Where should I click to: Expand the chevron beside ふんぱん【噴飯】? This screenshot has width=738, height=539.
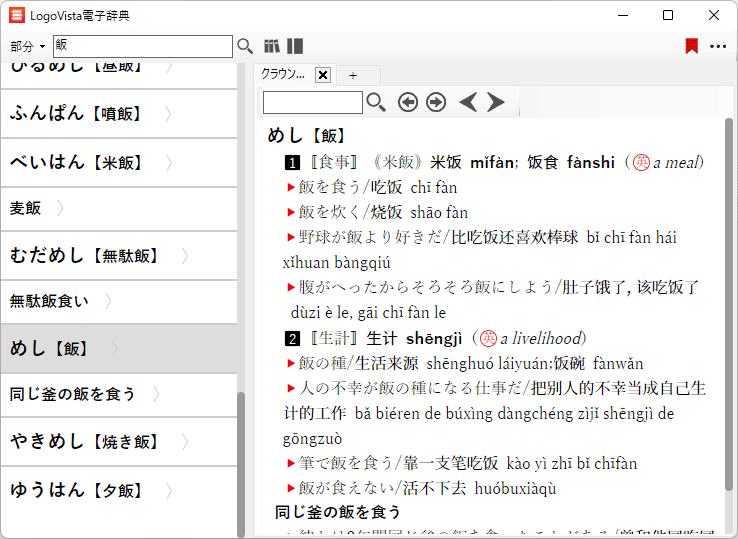[168, 114]
